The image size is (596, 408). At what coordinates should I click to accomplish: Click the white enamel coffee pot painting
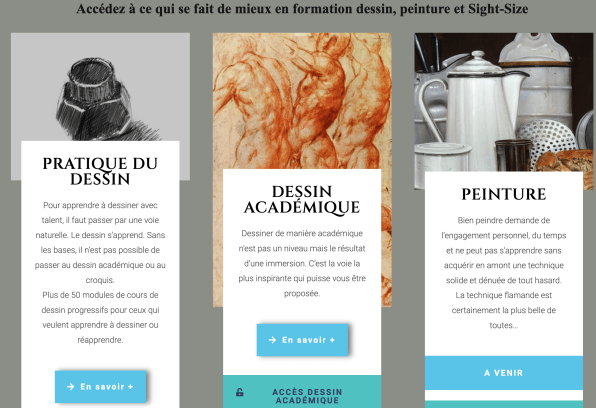504,102
